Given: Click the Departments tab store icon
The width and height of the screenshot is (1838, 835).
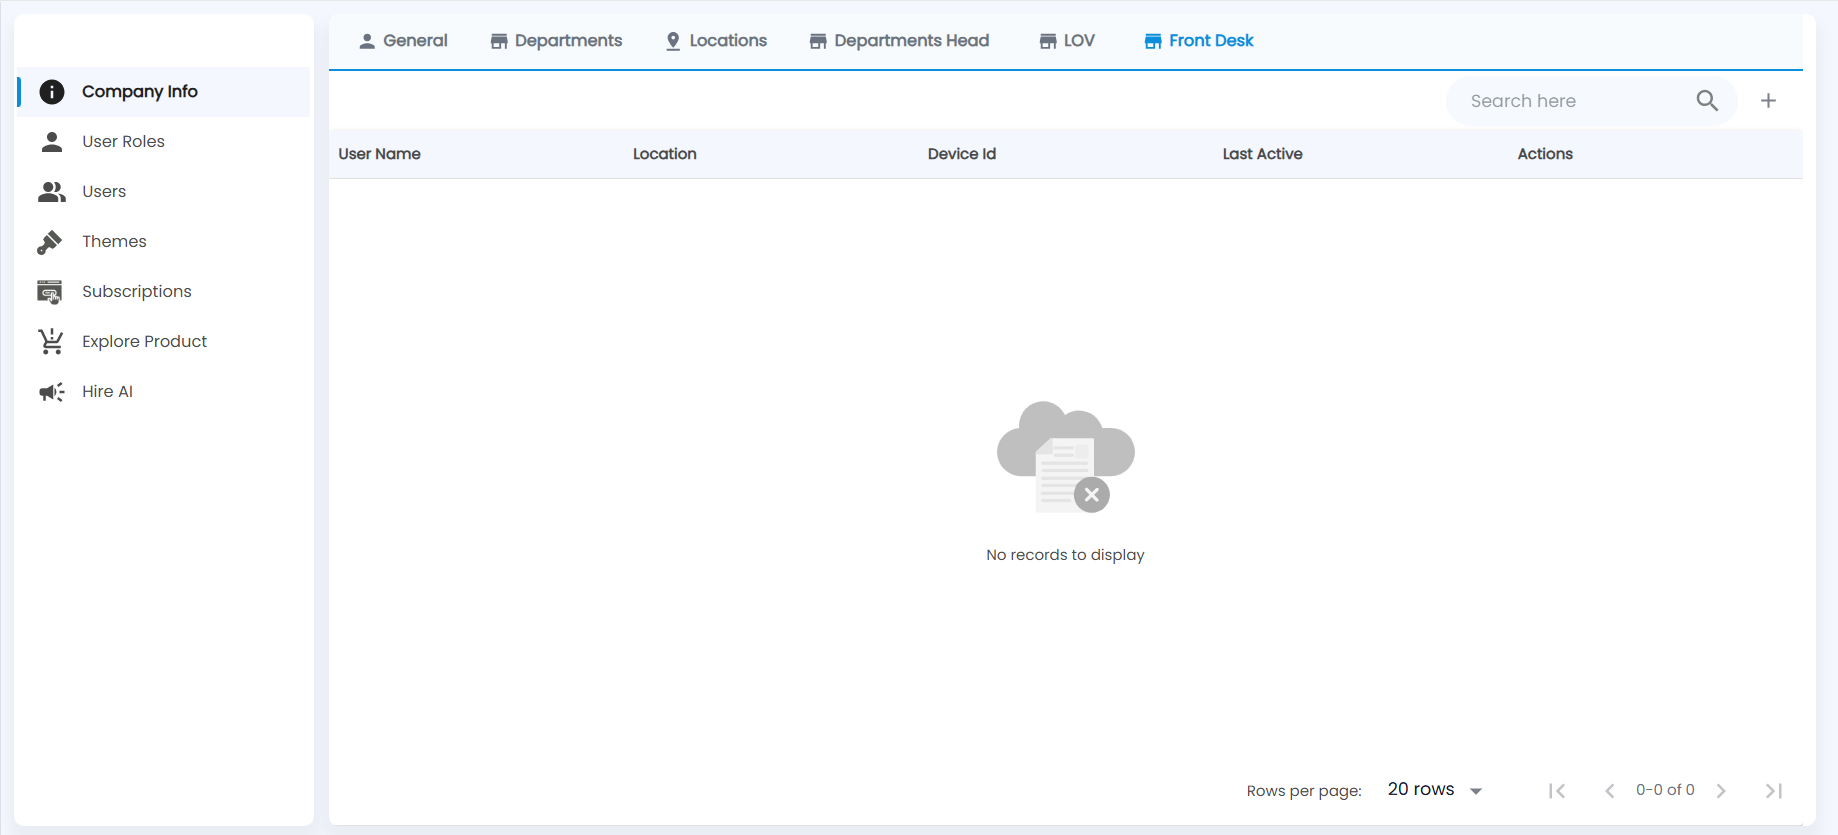Looking at the screenshot, I should [x=499, y=41].
